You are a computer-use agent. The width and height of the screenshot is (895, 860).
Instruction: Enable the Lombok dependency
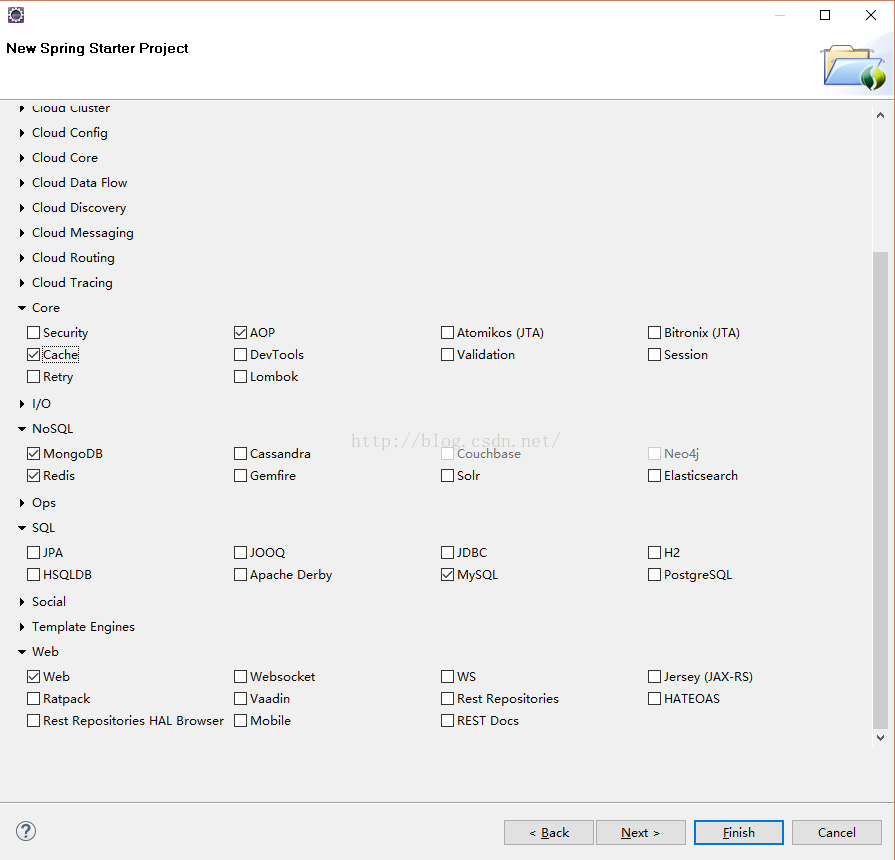coord(240,377)
